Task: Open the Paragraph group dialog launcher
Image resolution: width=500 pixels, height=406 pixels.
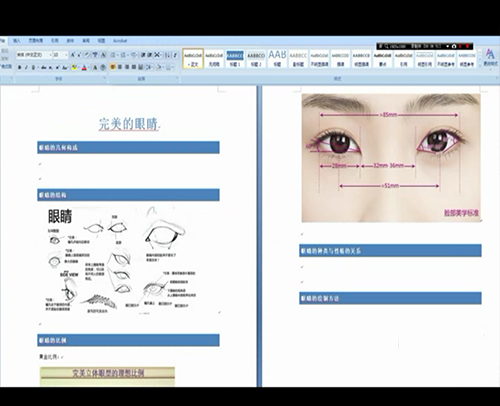Action: tap(177, 78)
